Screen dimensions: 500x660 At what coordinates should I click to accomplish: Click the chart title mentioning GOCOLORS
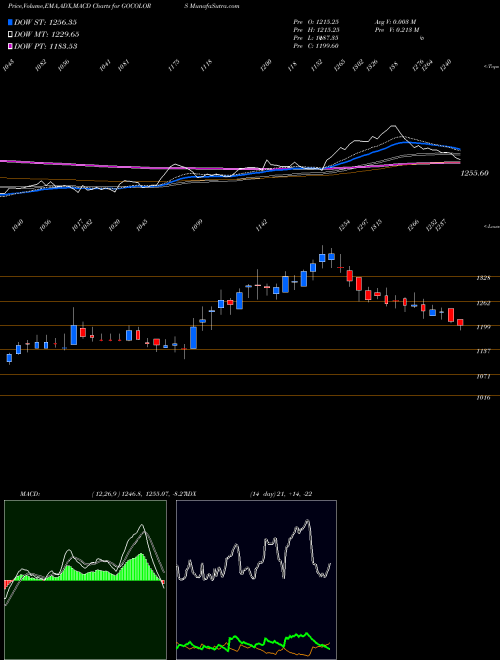pyautogui.click(x=123, y=6)
